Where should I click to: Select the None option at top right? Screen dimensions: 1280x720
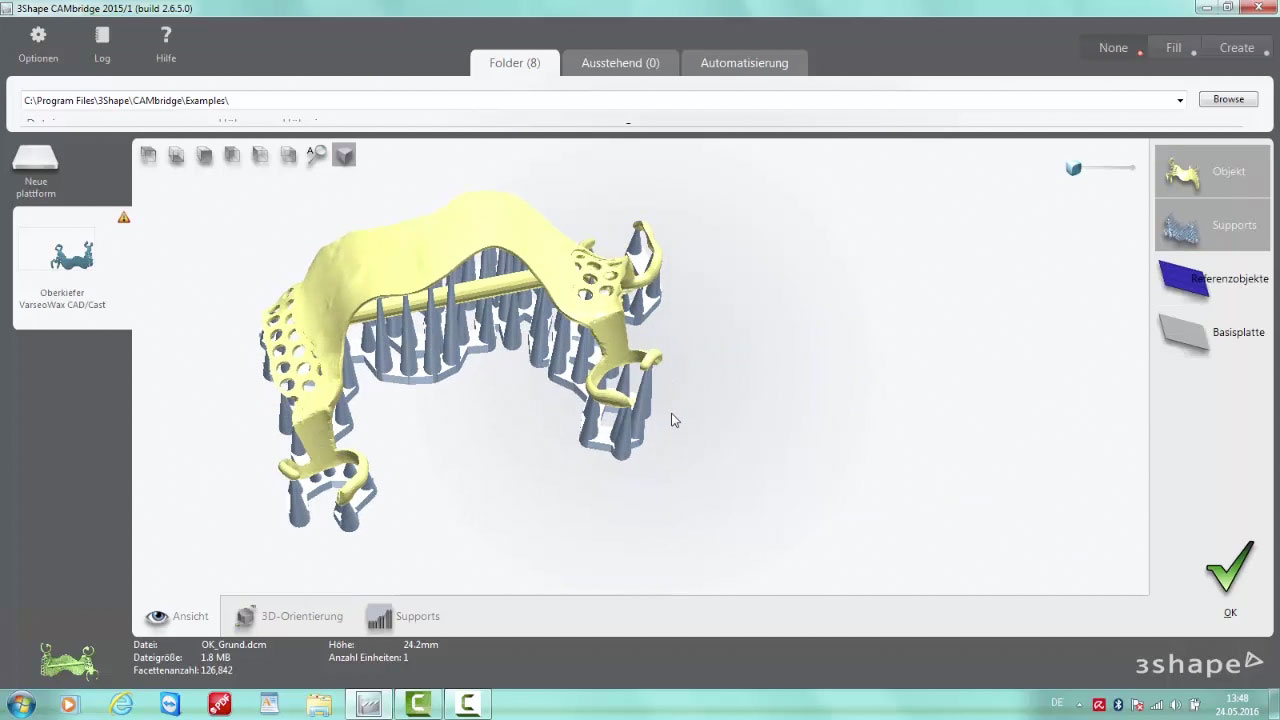click(1113, 48)
